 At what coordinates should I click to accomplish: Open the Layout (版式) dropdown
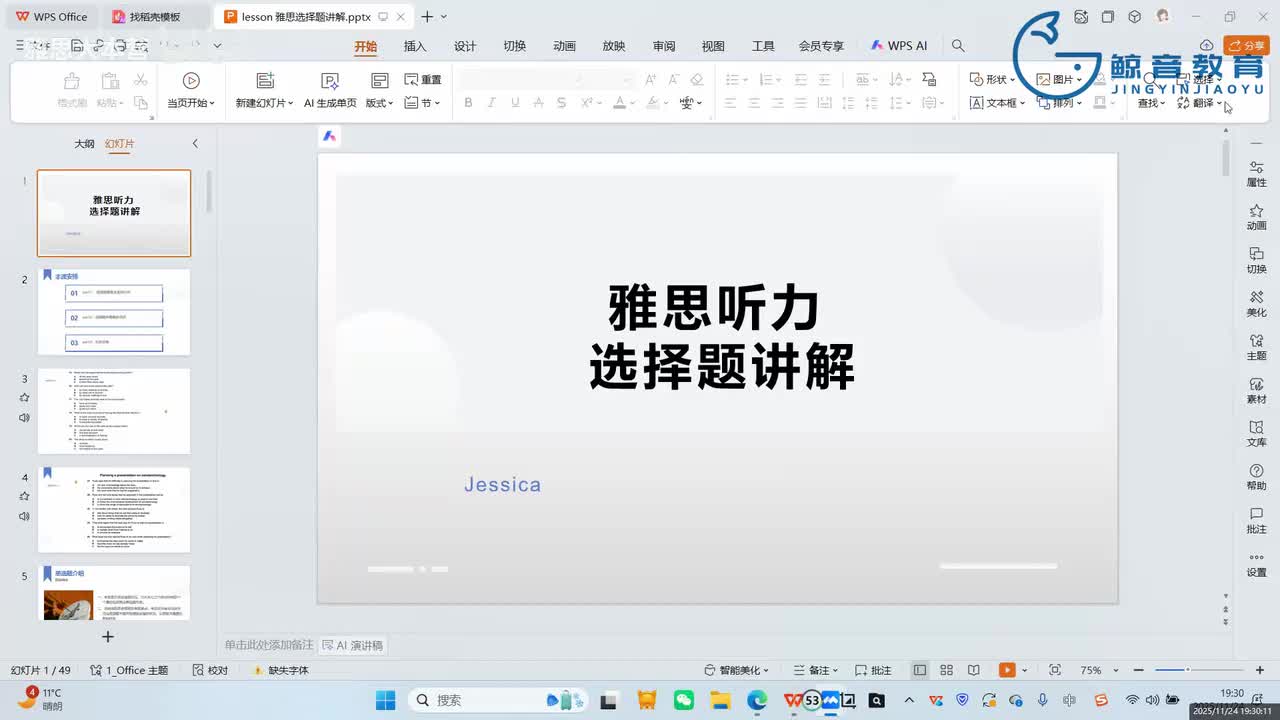click(x=379, y=103)
